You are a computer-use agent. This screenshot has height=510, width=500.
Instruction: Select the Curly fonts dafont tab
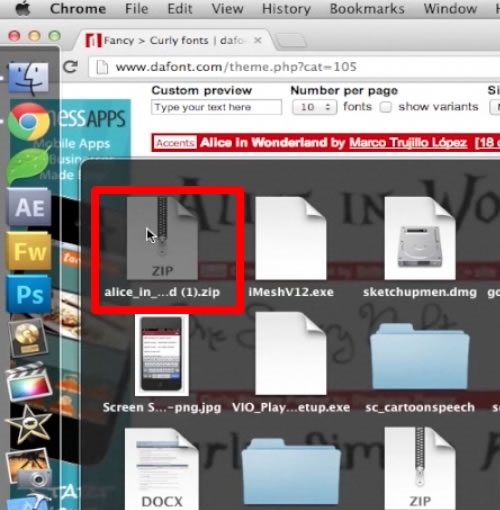pos(173,40)
